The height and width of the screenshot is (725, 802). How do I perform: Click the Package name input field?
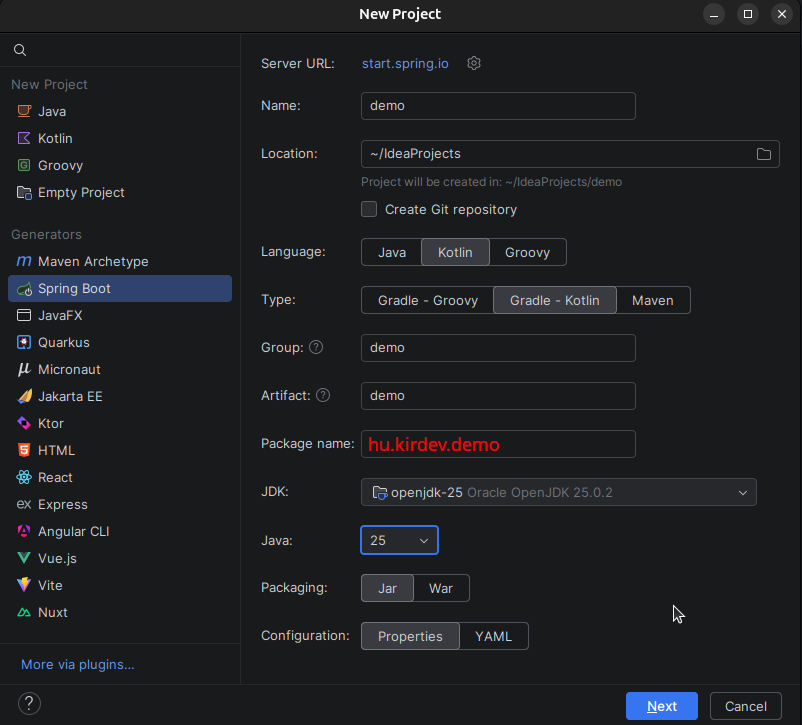click(498, 444)
